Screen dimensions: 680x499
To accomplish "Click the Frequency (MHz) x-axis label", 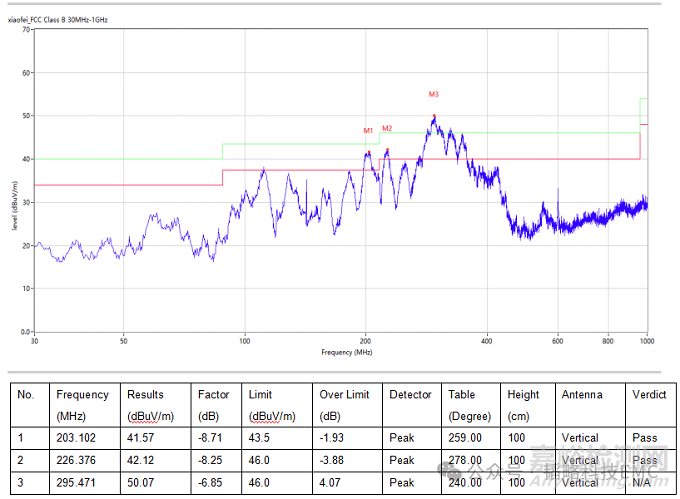I will point(346,352).
